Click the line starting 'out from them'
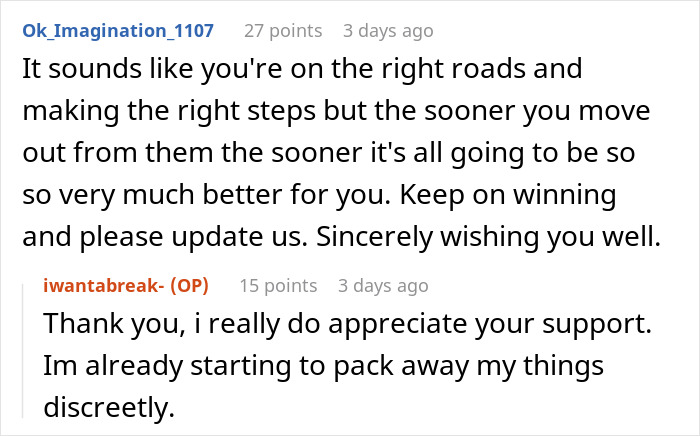 coord(329,153)
